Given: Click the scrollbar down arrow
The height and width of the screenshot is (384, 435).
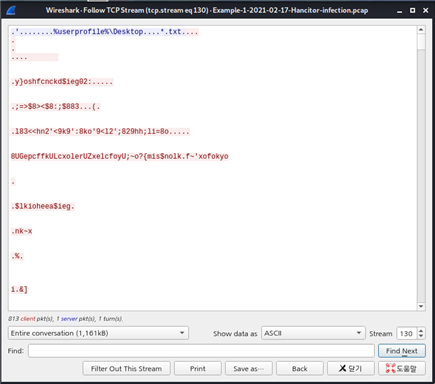Looking at the screenshot, I should click(x=421, y=306).
